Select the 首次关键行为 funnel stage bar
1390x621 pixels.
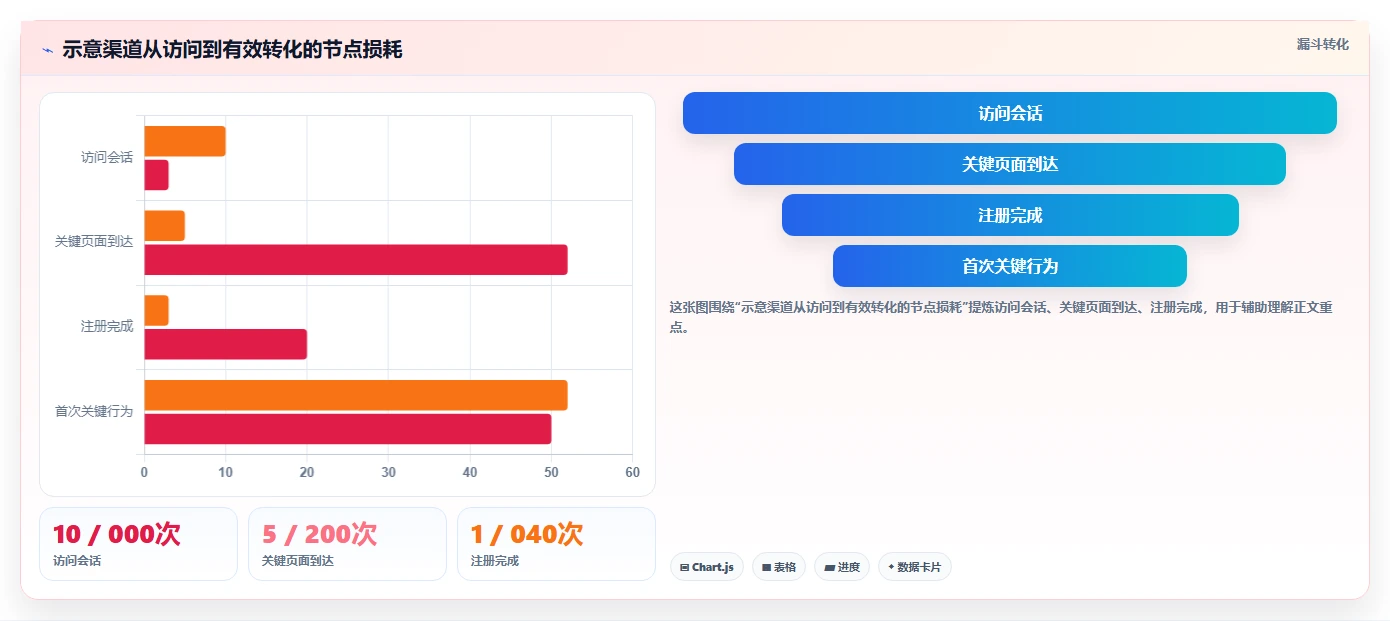(1010, 266)
